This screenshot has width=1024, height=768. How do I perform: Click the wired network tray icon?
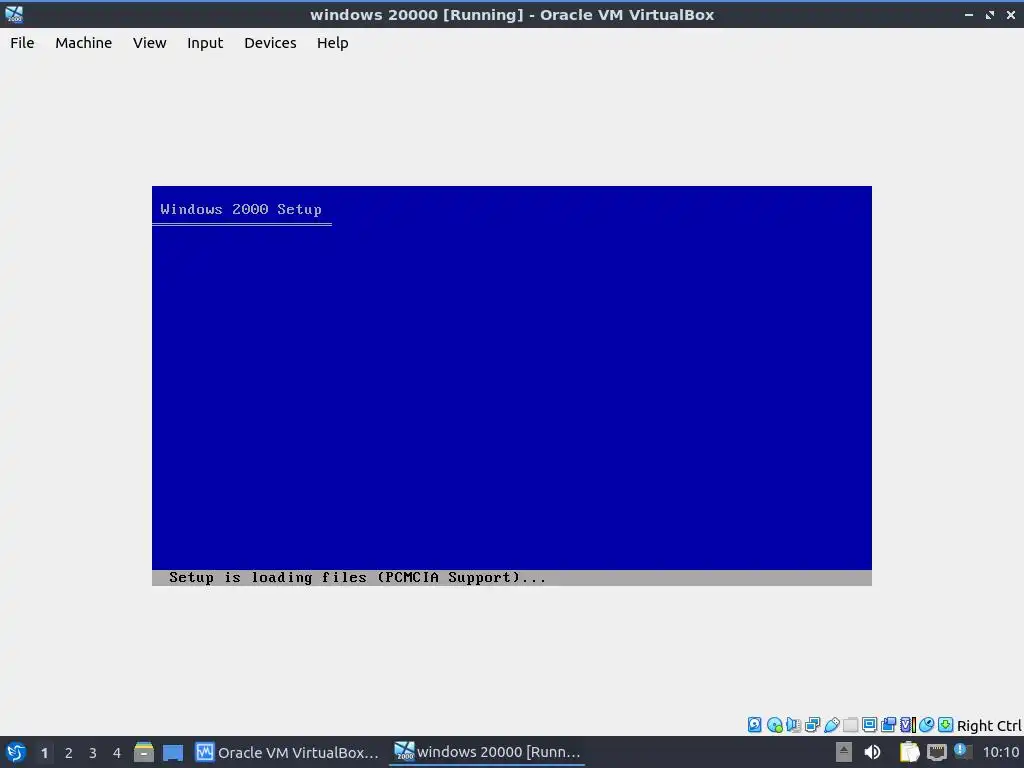coord(936,752)
